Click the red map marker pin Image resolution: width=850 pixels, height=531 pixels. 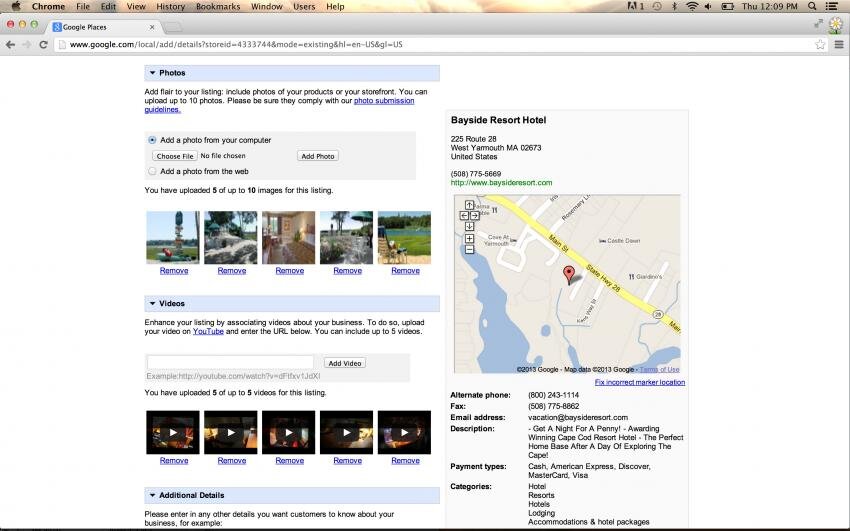point(569,275)
